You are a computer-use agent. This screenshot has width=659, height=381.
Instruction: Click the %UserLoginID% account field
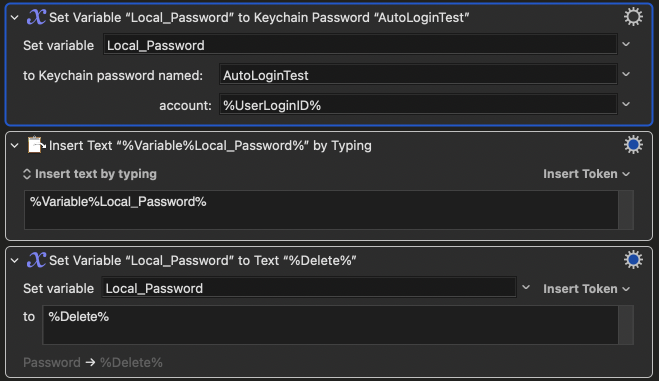[x=418, y=105]
